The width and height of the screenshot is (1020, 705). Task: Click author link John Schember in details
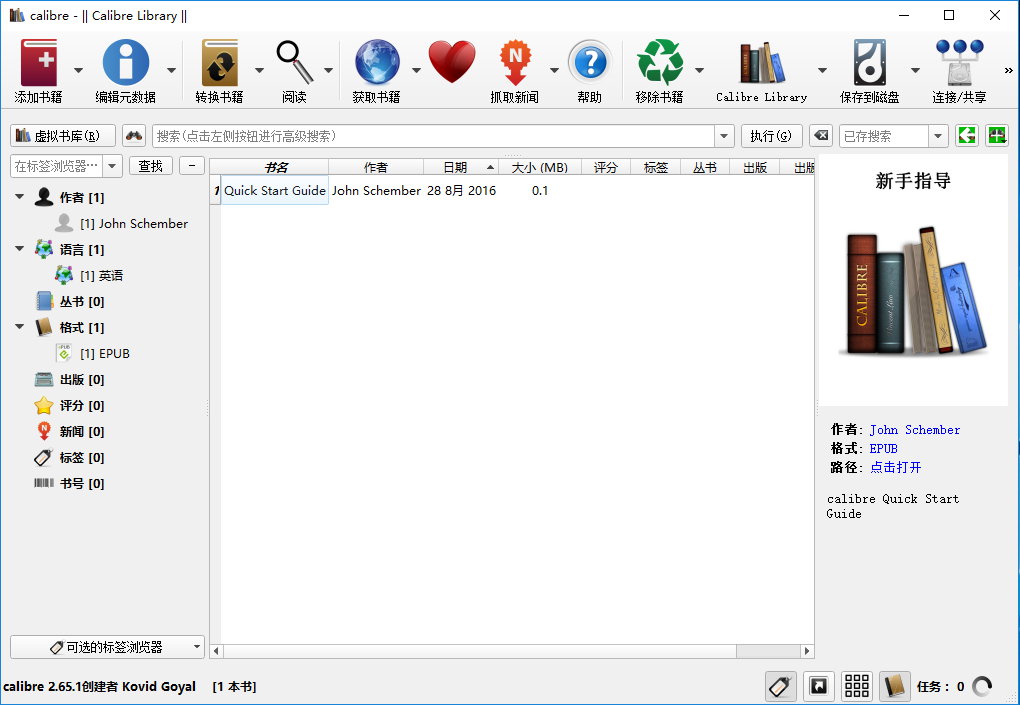(x=915, y=430)
